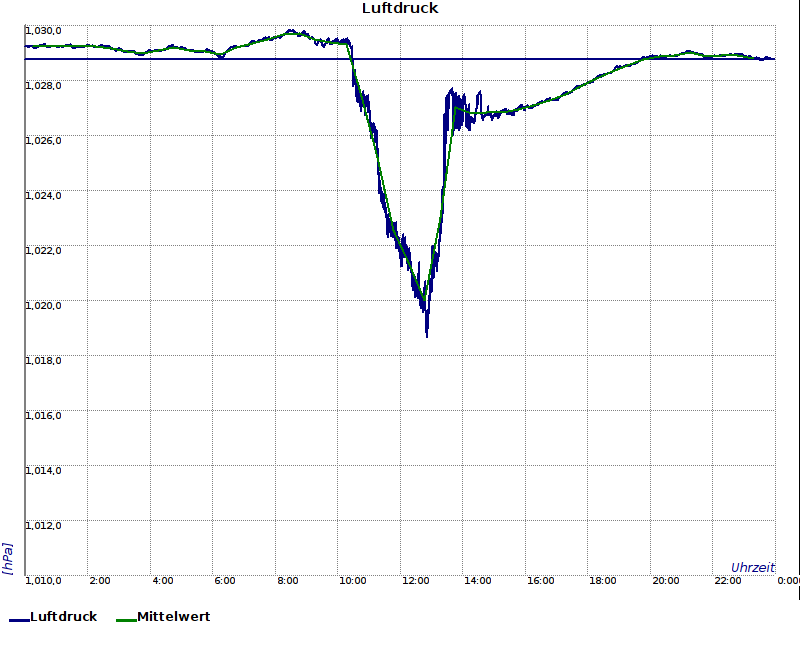Click the 2:00 time tick label
Viewport: 800px width, 650px height.
coord(99,581)
